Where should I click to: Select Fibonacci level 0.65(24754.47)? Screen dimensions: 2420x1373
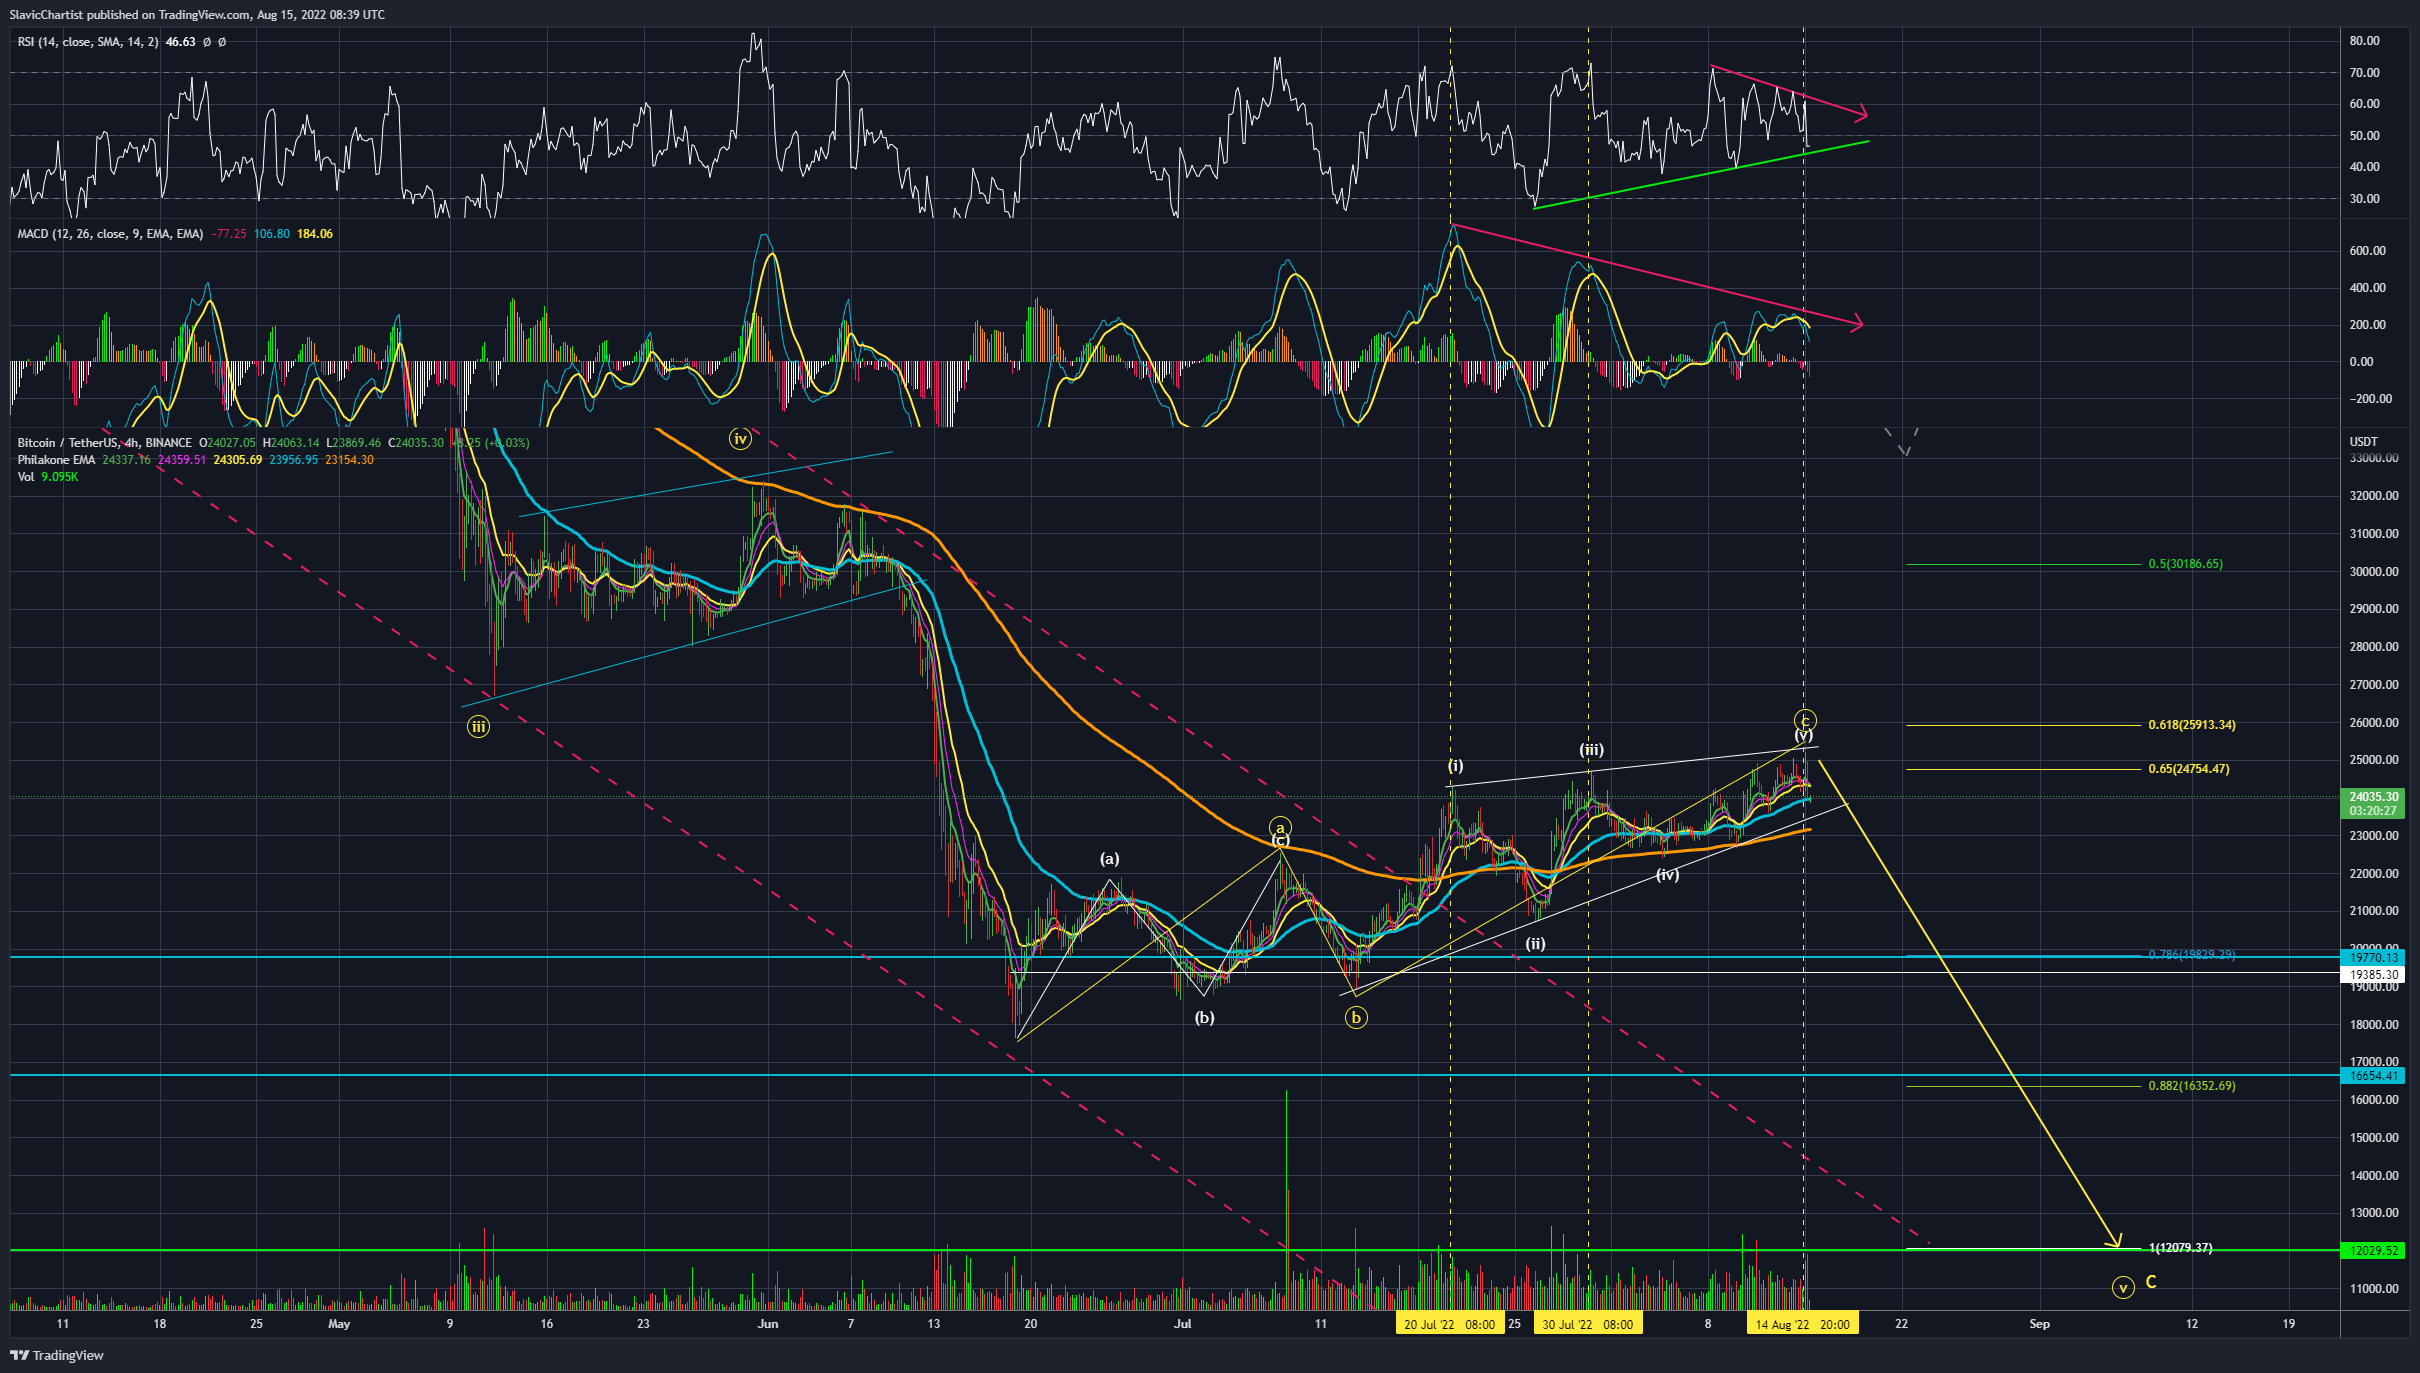(2188, 769)
